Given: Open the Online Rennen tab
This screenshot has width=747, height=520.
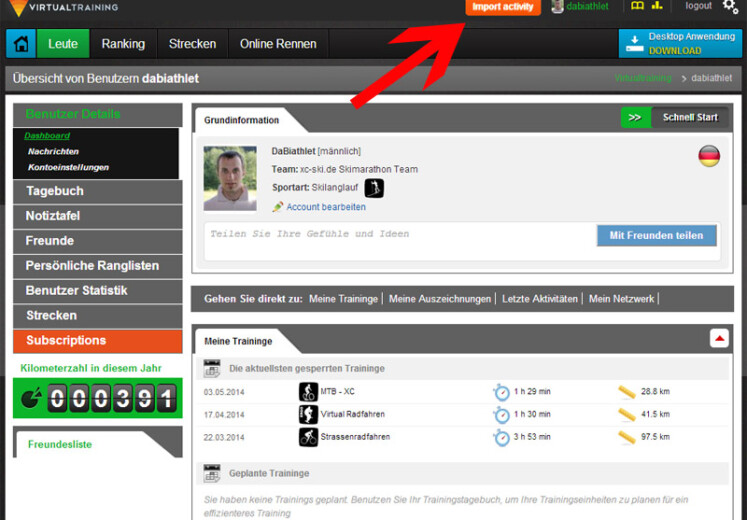Looking at the screenshot, I should pyautogui.click(x=278, y=44).
